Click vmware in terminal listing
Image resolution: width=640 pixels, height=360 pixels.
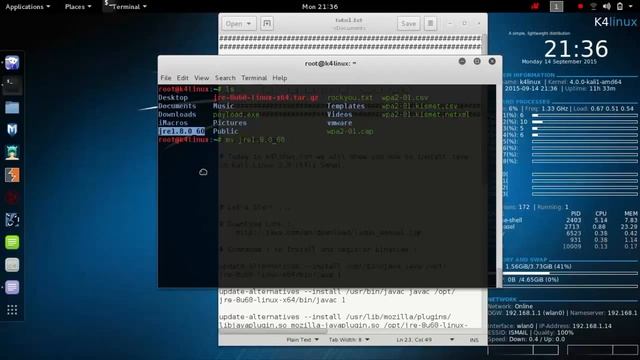pos(339,122)
